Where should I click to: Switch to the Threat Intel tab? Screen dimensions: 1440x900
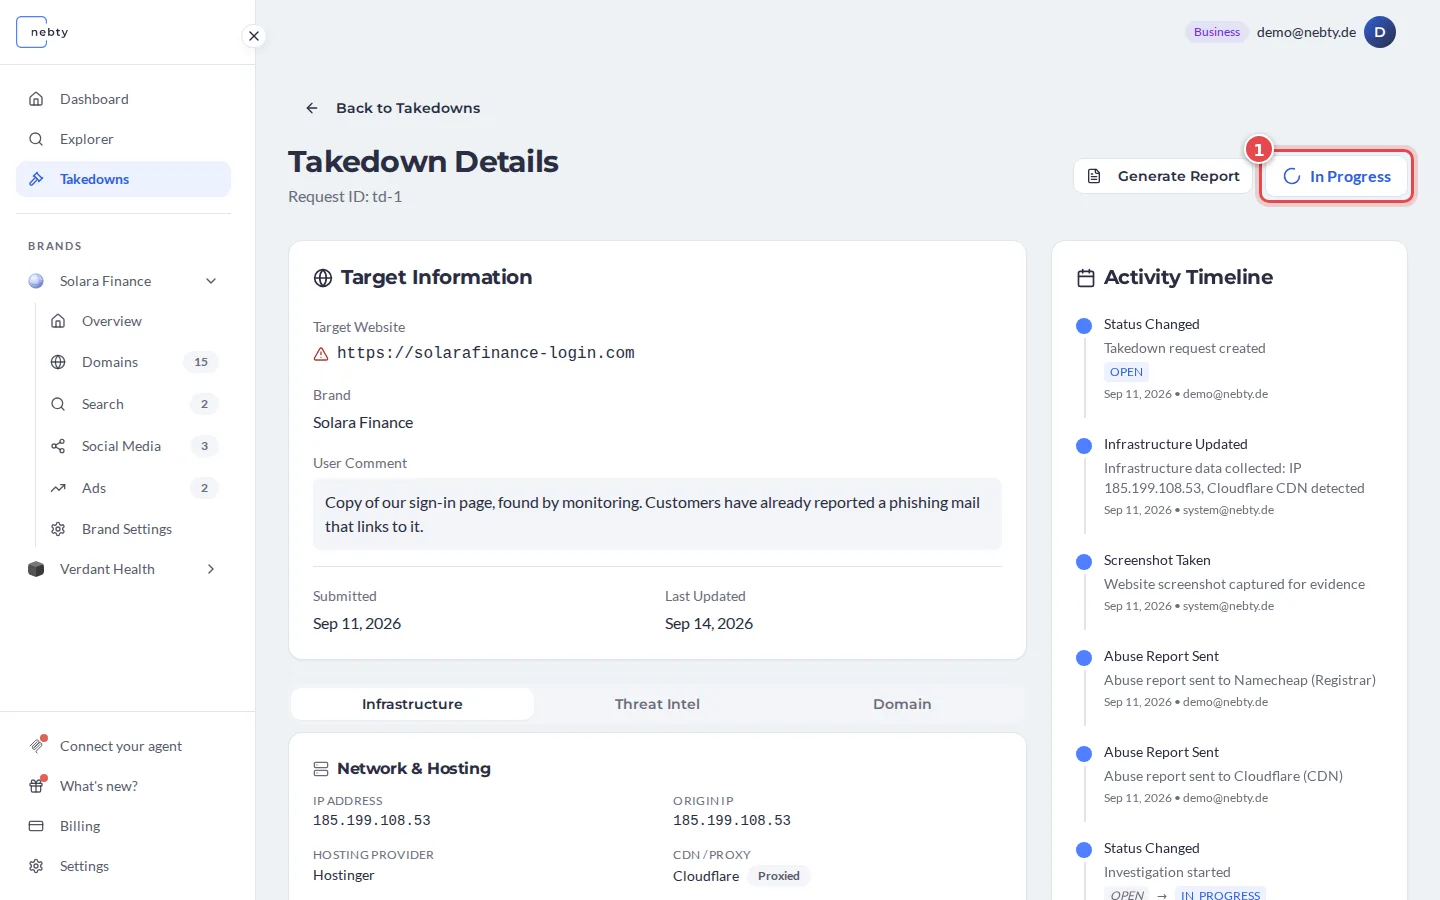point(657,704)
